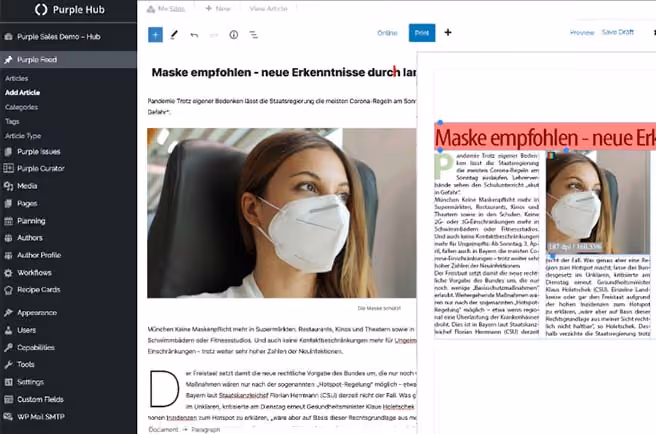Open the Tags submenu item
Viewport: 656px width, 434px height.
[12, 121]
